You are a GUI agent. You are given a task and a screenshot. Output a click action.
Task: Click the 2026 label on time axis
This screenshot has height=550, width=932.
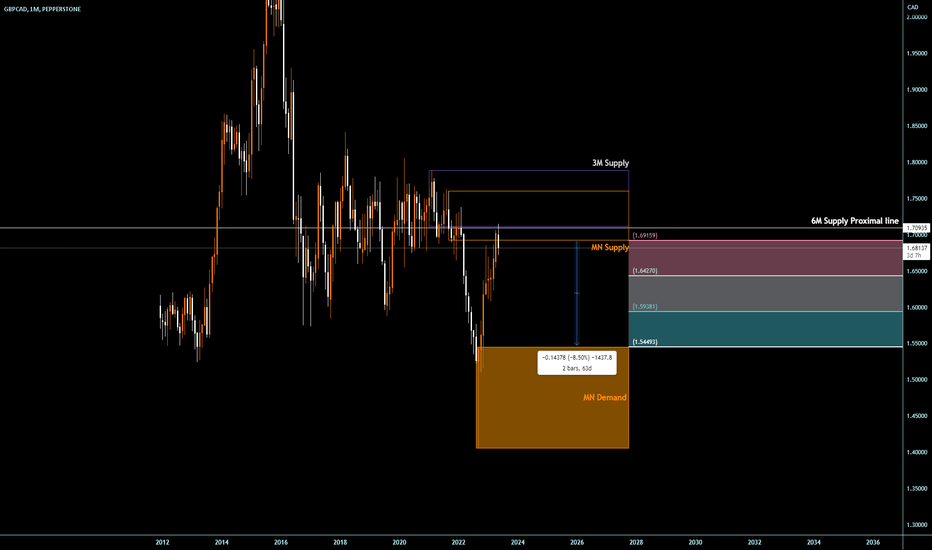(x=577, y=542)
